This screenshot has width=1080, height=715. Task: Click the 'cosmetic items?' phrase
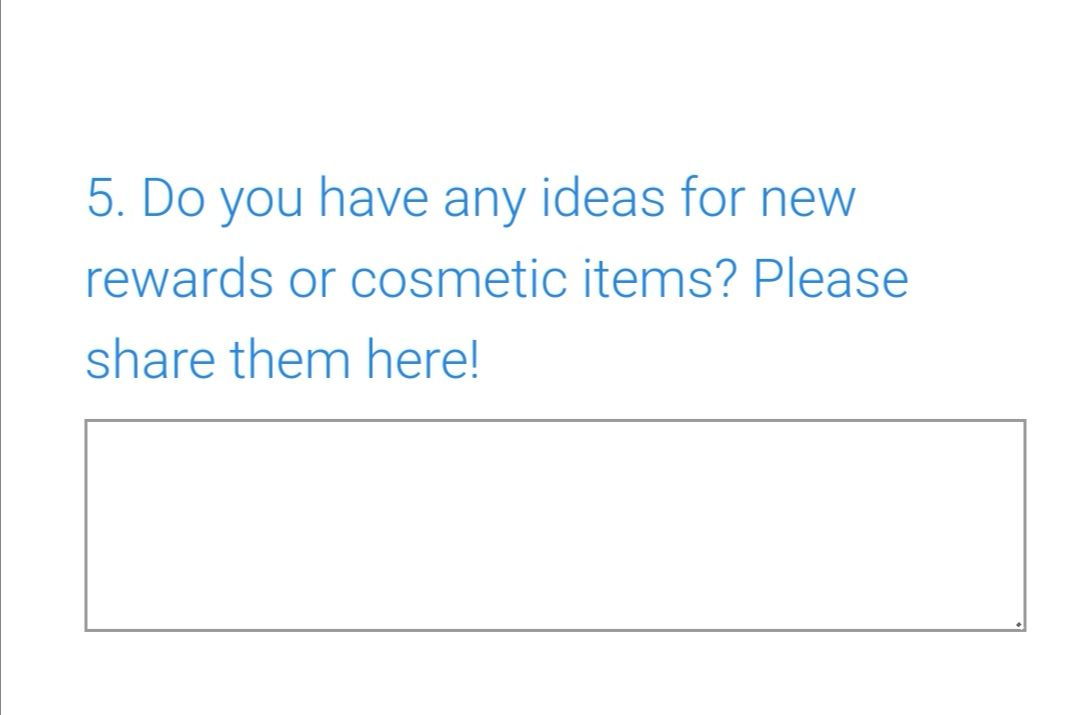(x=544, y=278)
